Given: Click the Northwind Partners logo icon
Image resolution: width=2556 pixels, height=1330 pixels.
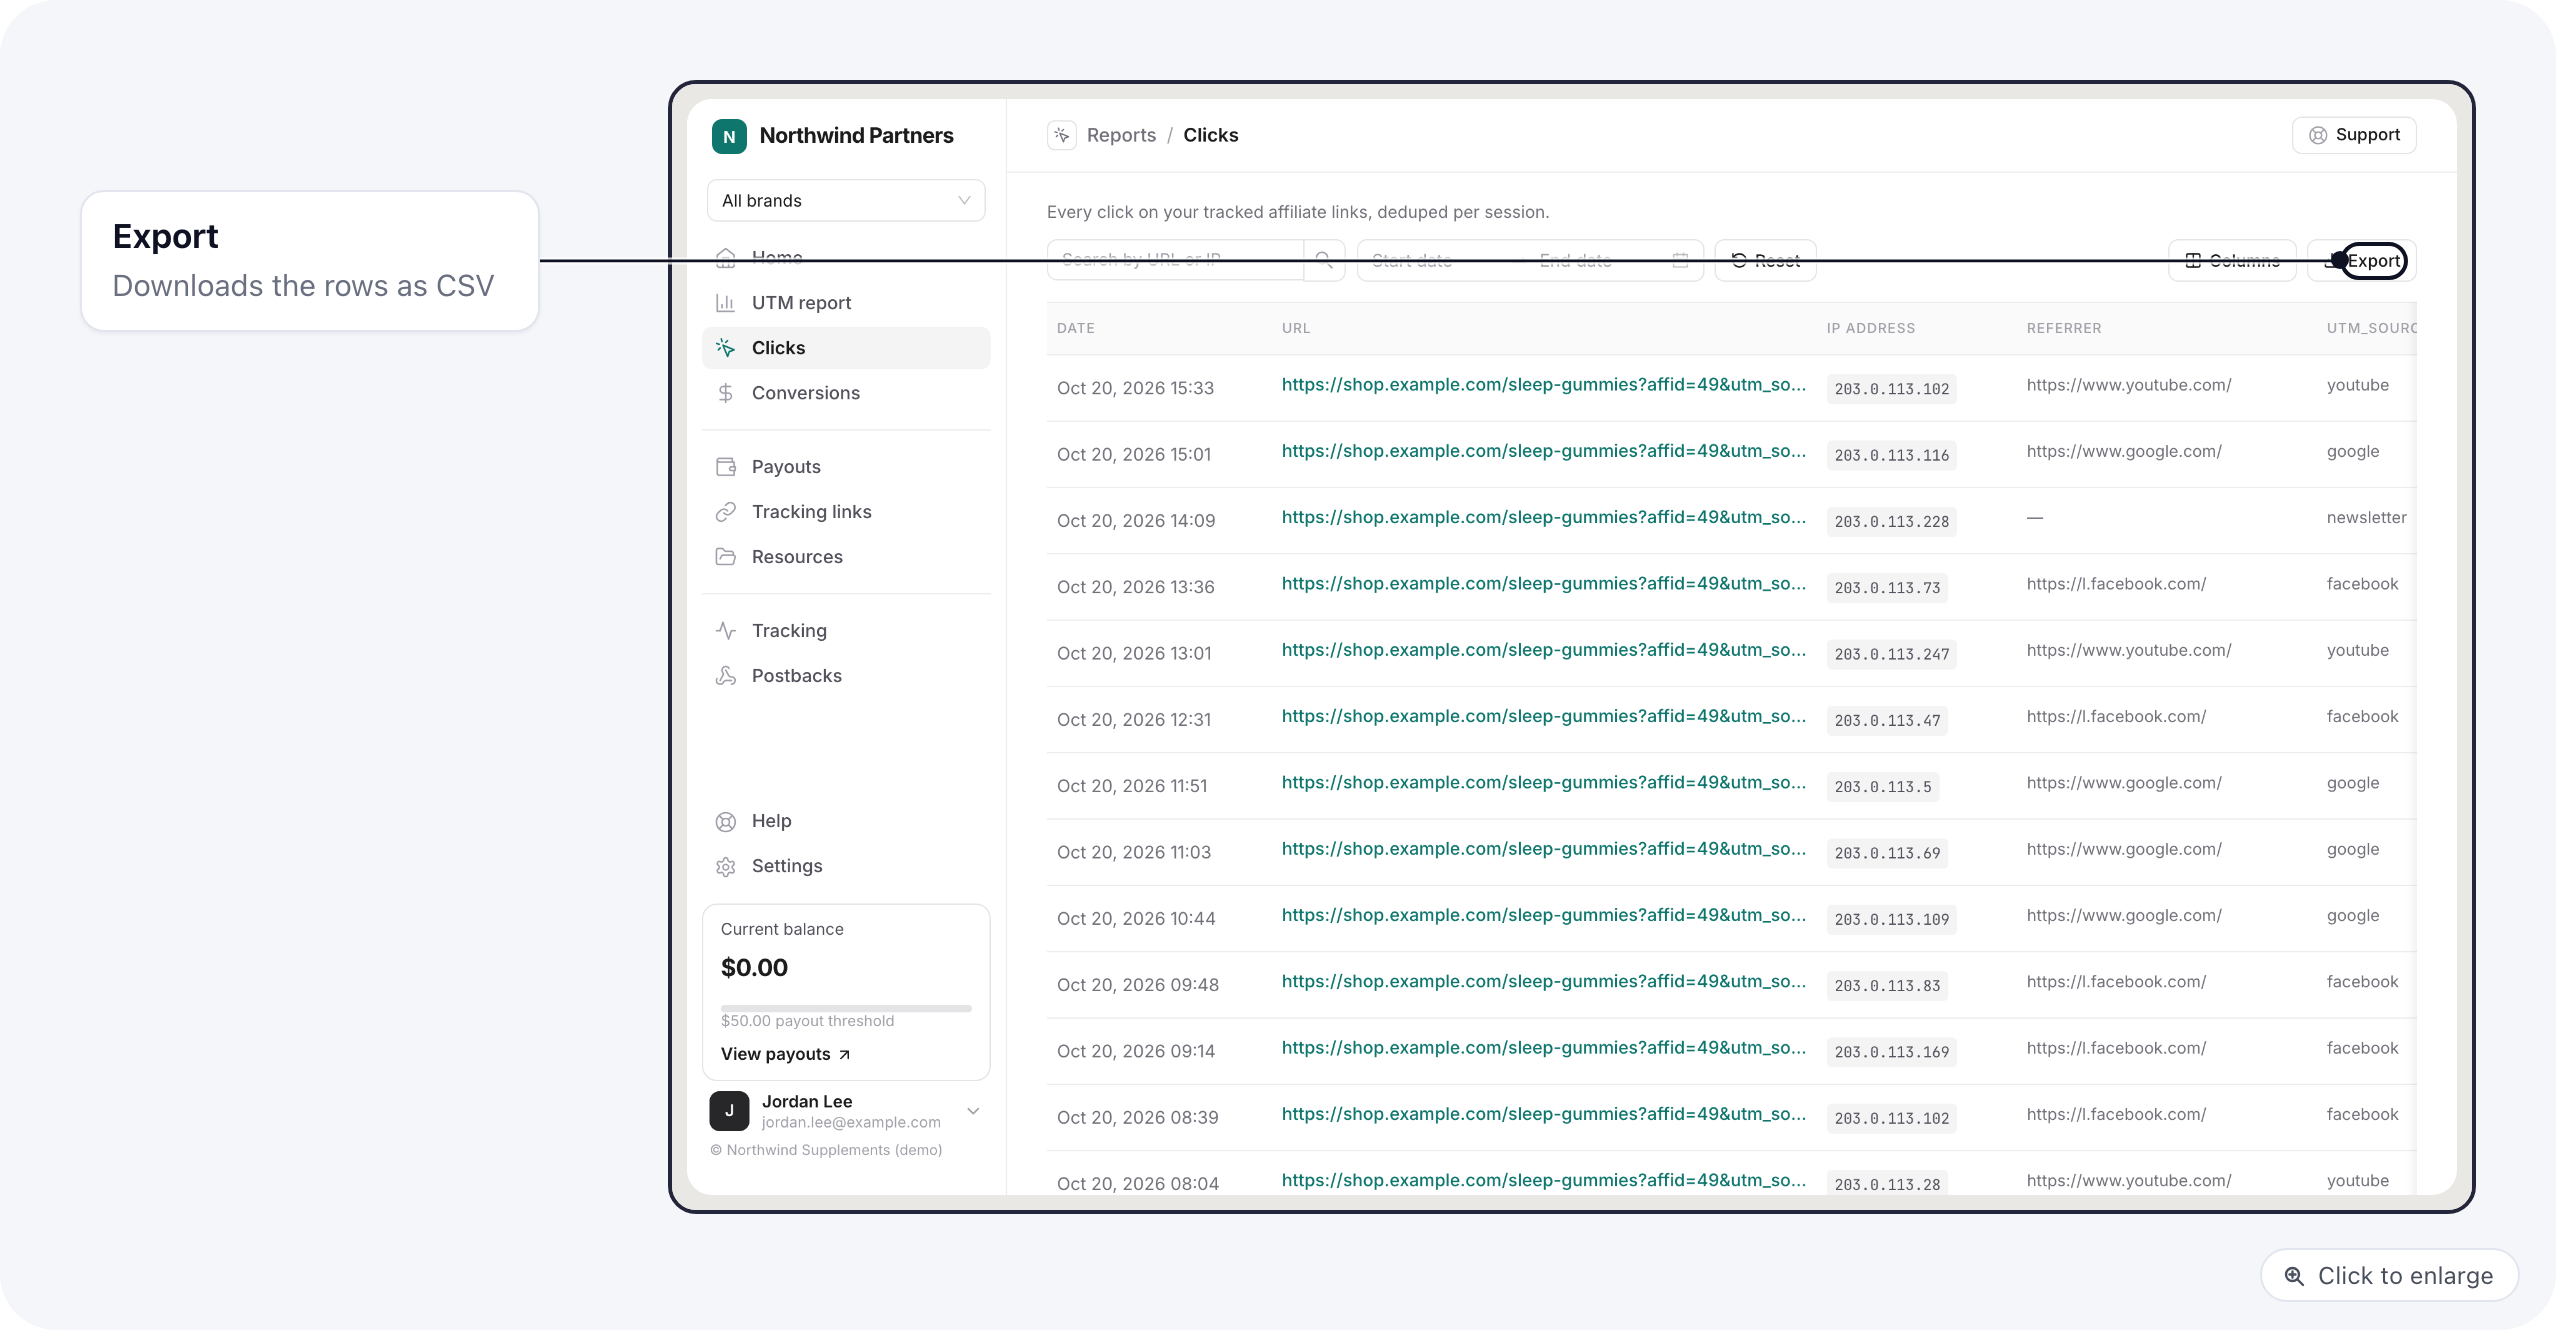Looking at the screenshot, I should (x=729, y=136).
